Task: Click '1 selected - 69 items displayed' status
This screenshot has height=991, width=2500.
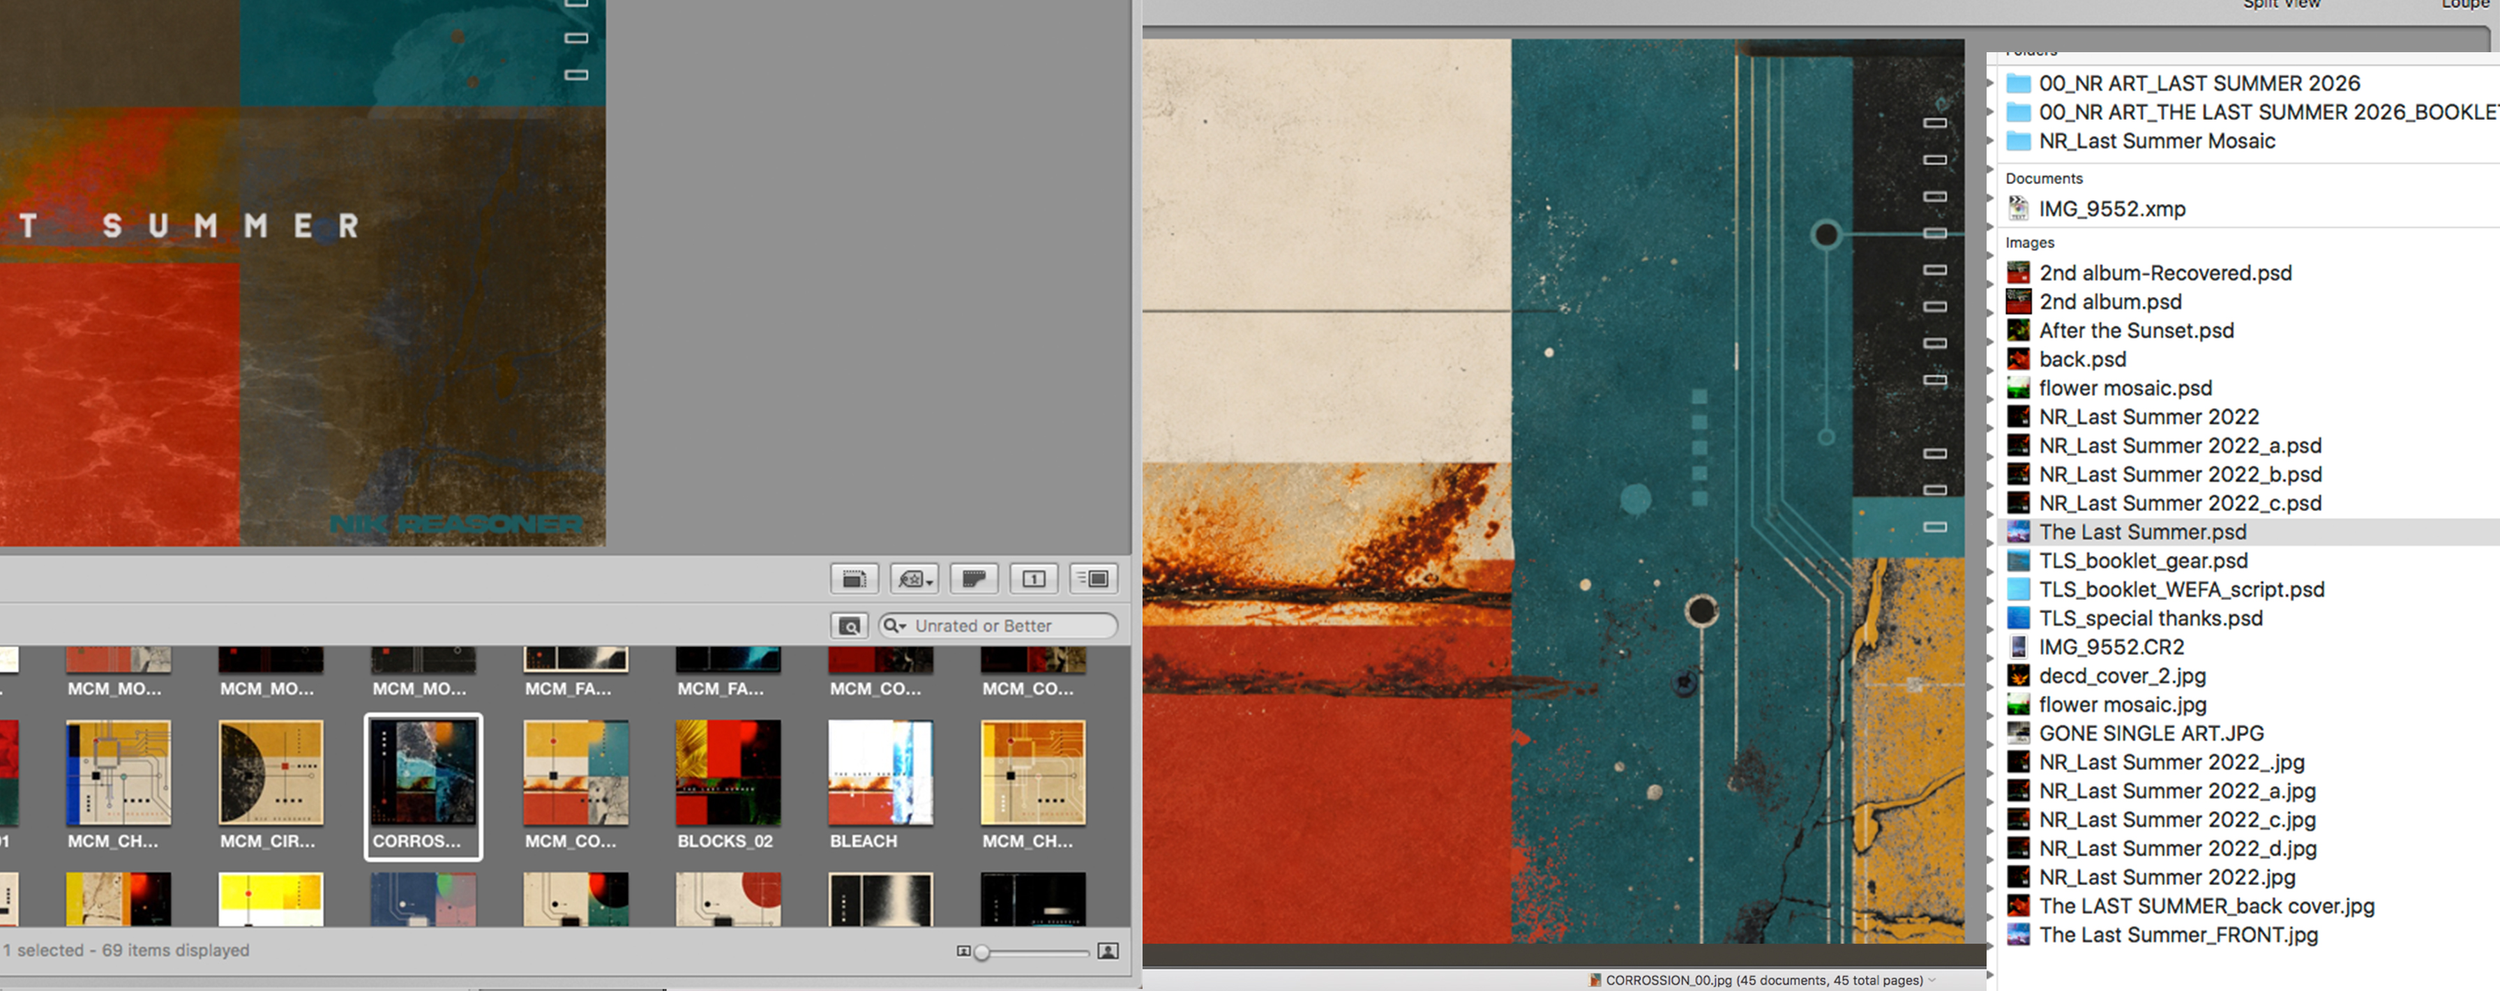Action: pyautogui.click(x=126, y=951)
